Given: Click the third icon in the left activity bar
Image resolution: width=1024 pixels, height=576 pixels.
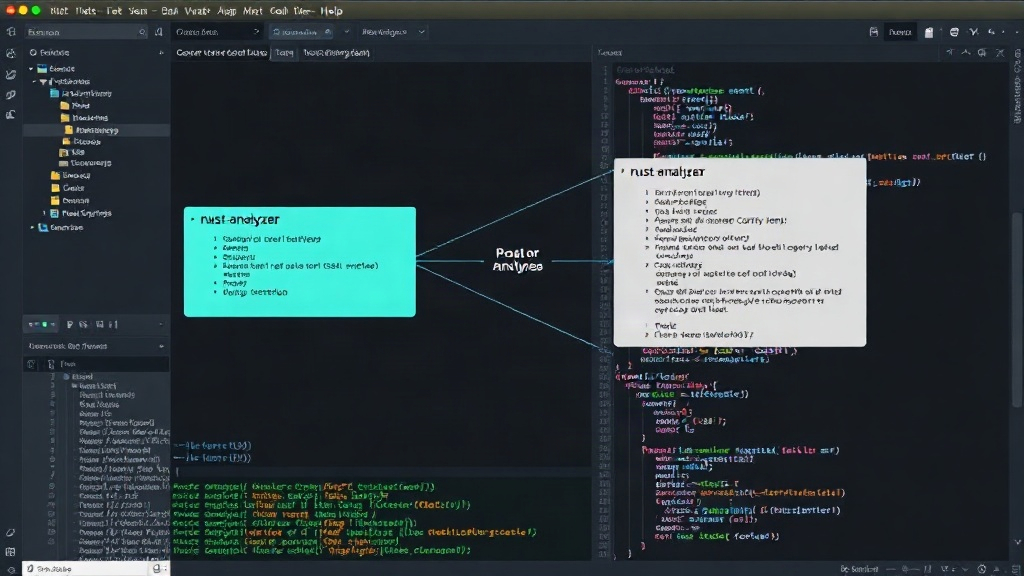Looking at the screenshot, I should (x=11, y=74).
